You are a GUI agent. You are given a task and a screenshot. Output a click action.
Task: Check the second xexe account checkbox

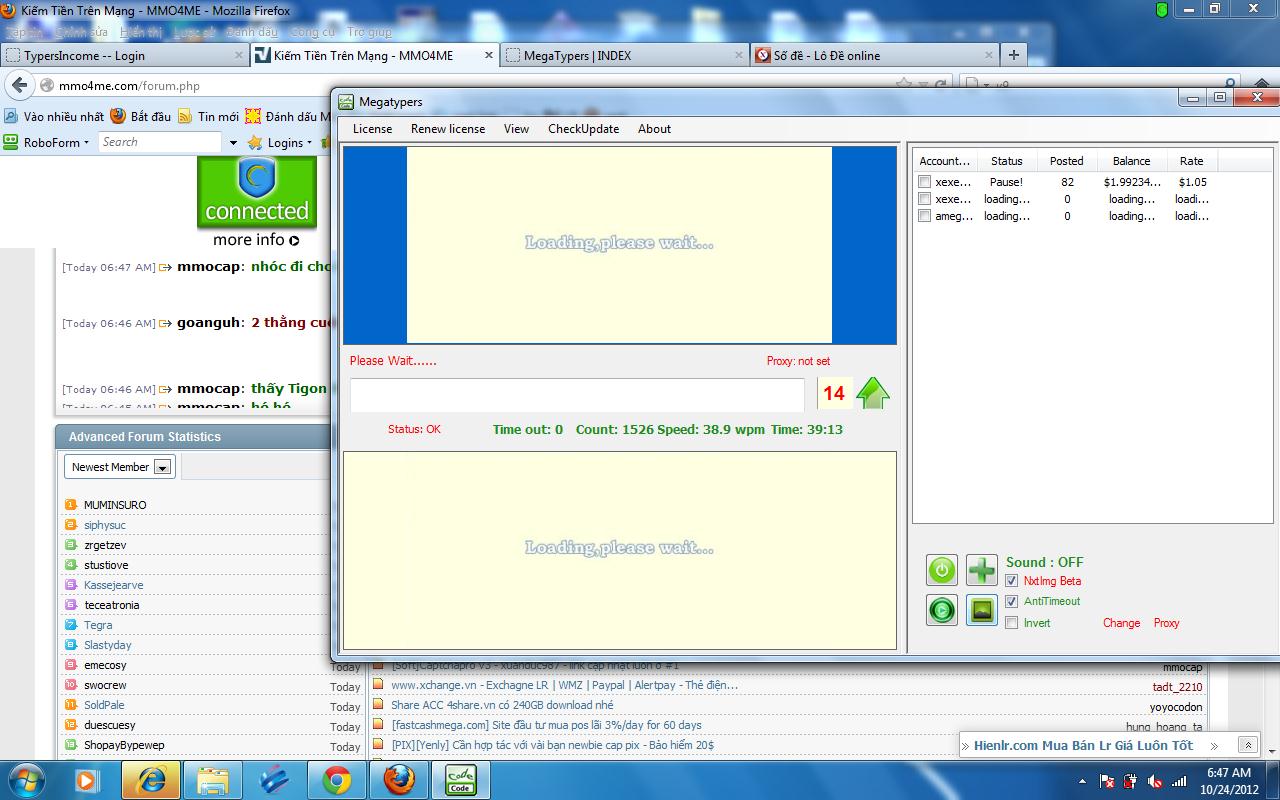(925, 199)
